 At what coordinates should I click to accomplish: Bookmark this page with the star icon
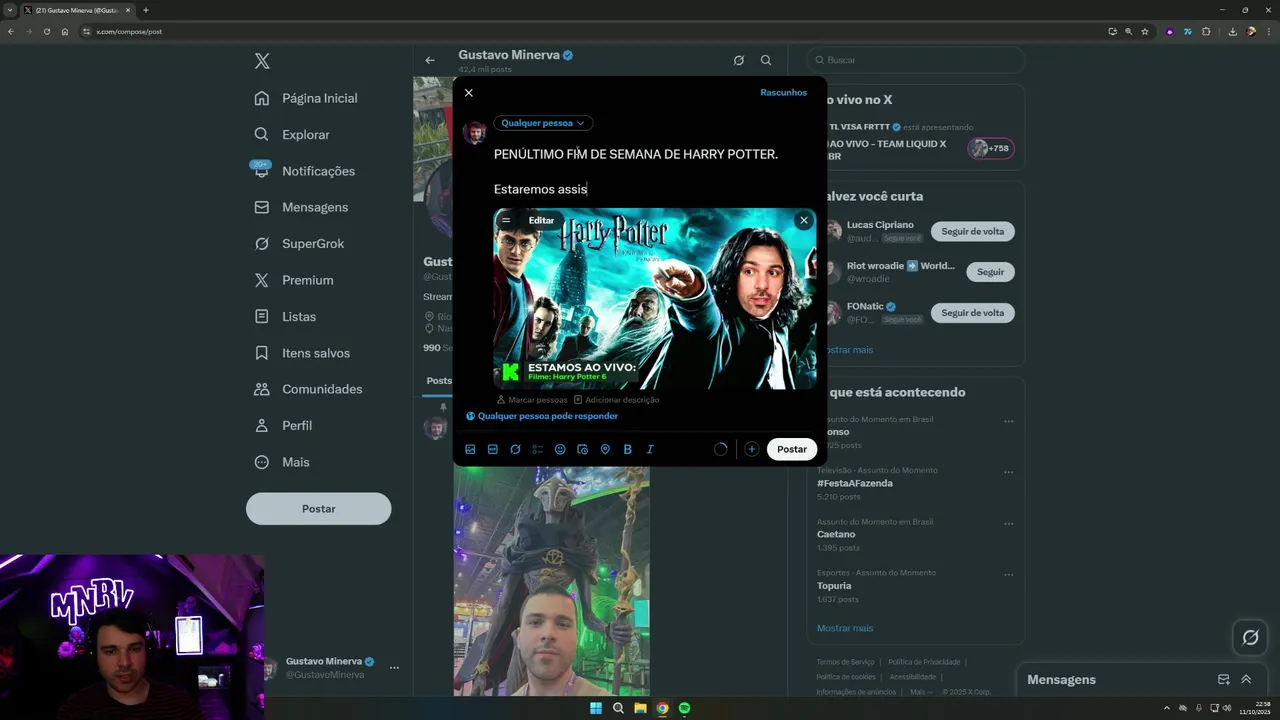[x=1145, y=31]
